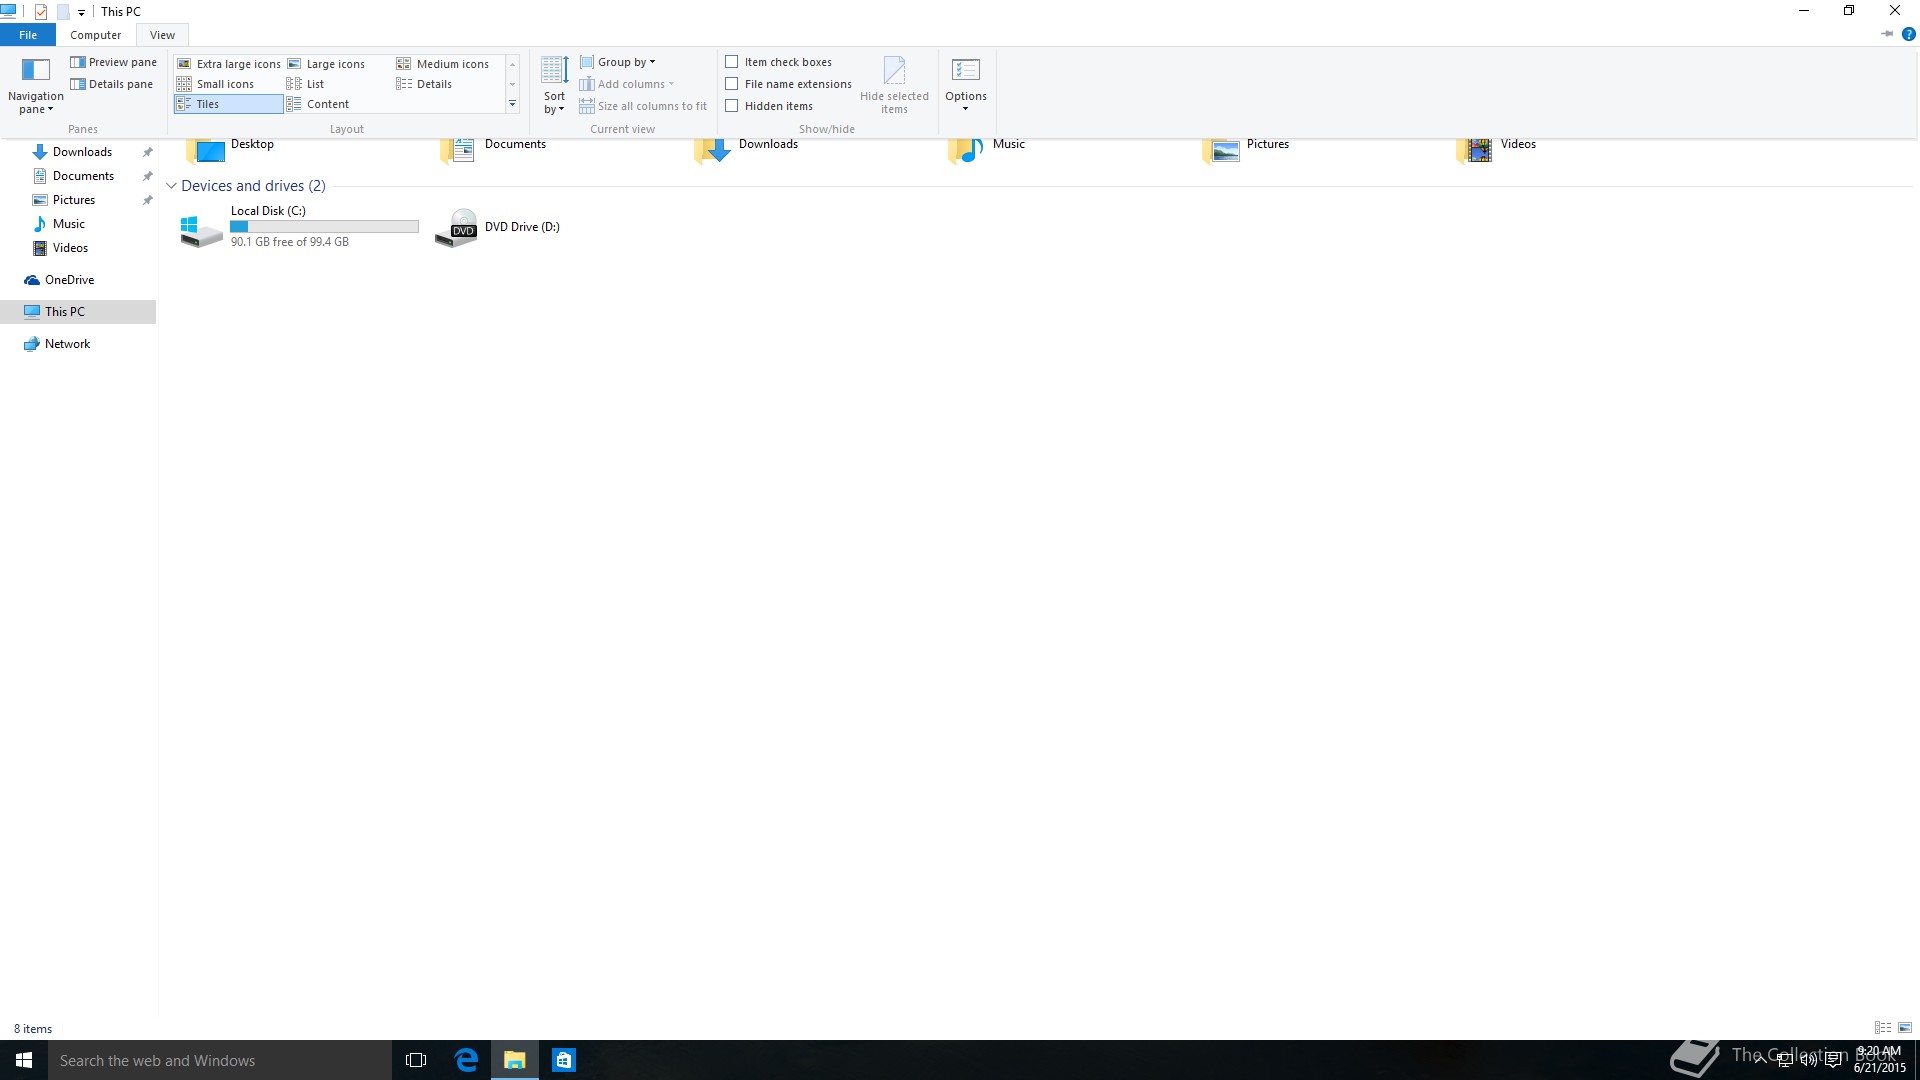Click the taskbar search box
The width and height of the screenshot is (1920, 1080).
pos(220,1060)
